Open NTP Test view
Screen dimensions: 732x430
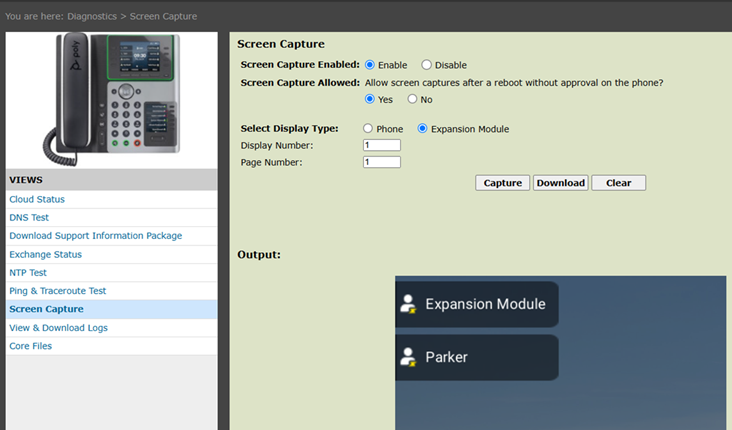tap(28, 273)
